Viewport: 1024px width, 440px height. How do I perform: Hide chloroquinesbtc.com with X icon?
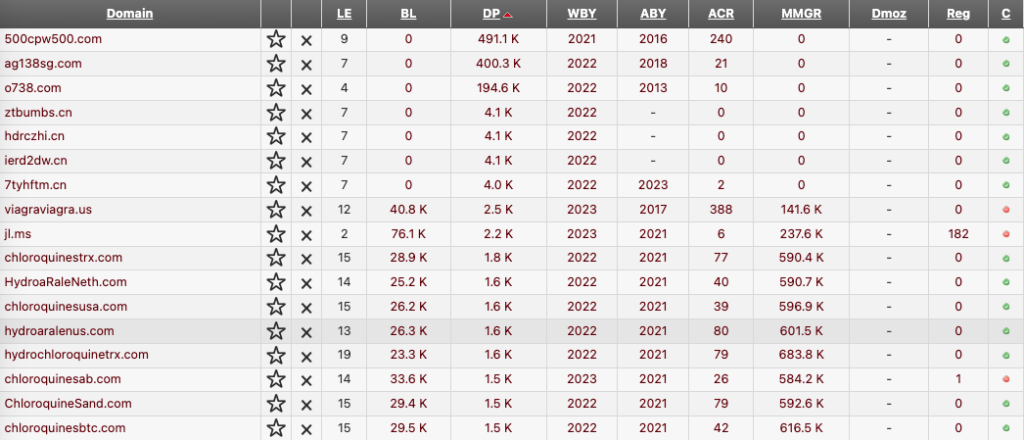click(x=306, y=429)
